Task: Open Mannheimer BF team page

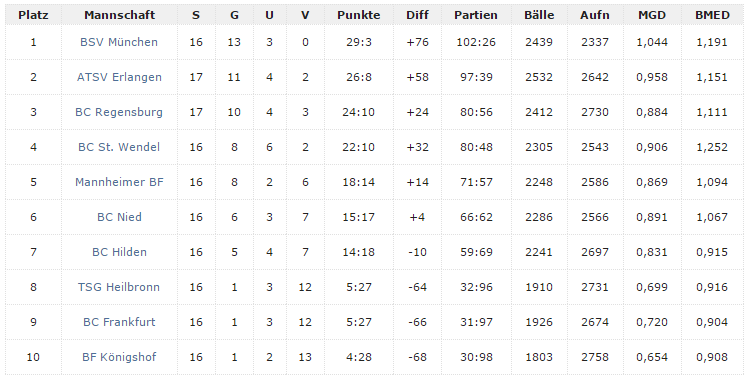Action: coord(119,182)
